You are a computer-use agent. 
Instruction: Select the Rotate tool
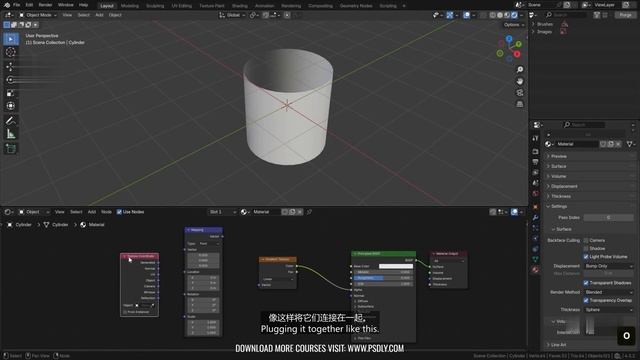tap(11, 80)
